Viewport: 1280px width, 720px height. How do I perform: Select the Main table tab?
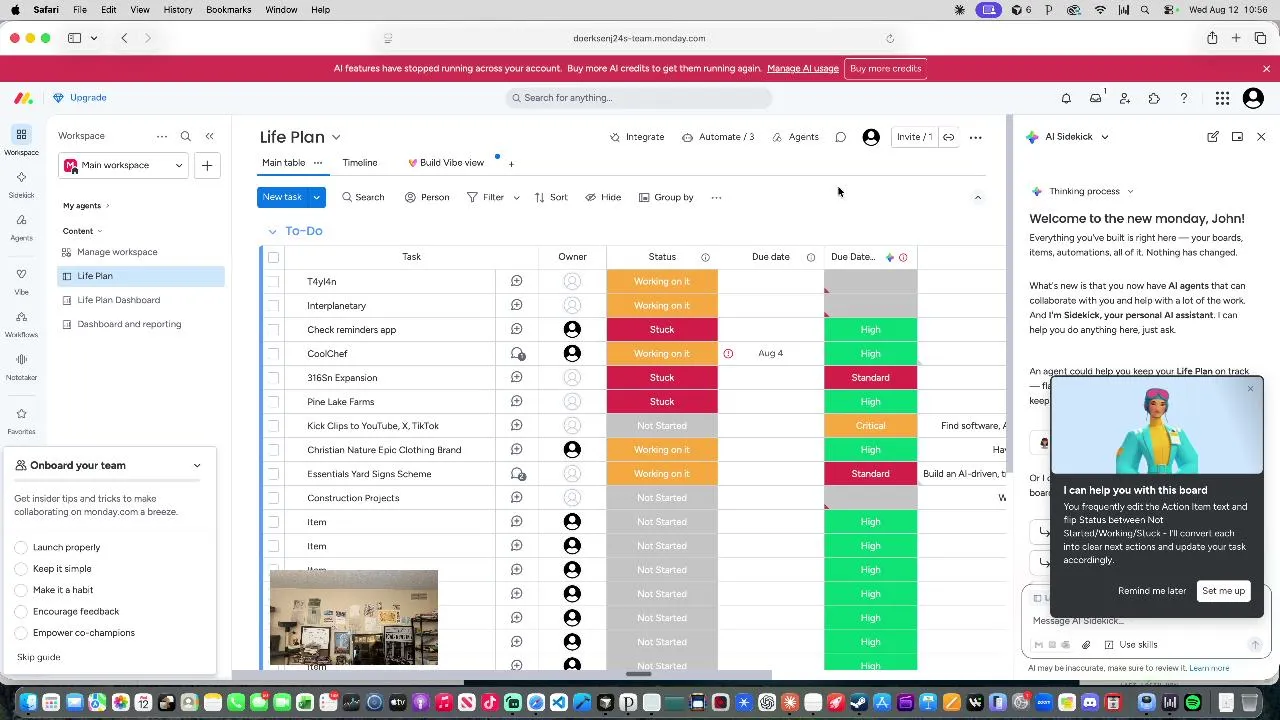click(284, 163)
